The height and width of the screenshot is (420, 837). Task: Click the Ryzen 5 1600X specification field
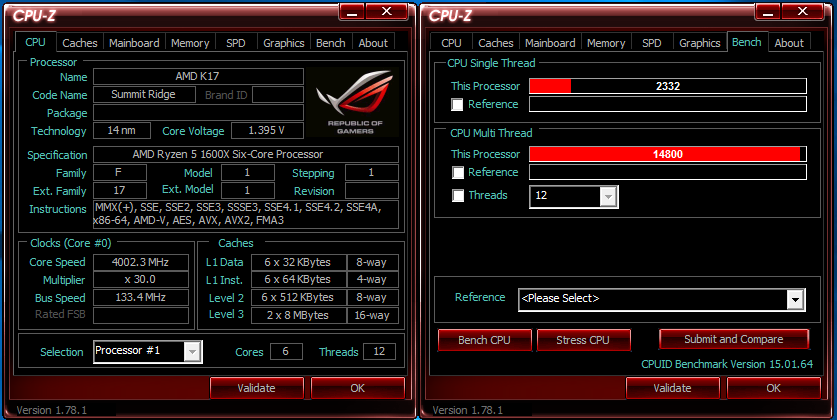[x=246, y=154]
